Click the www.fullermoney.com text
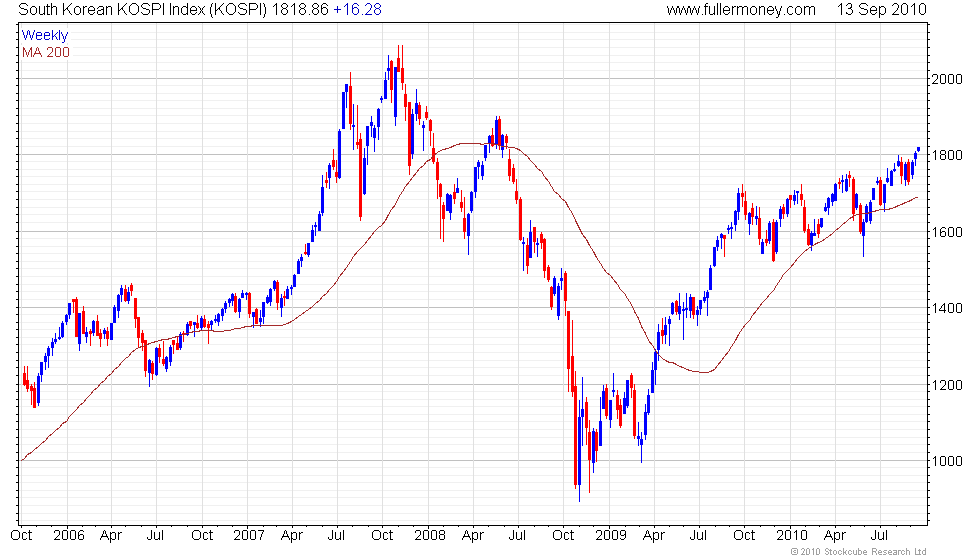980x560 pixels. pos(741,9)
